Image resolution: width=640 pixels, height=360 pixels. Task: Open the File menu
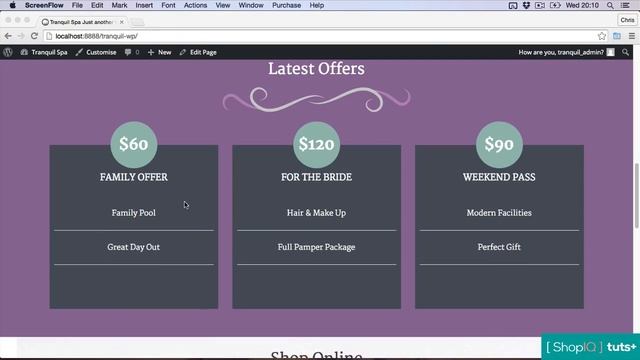(77, 5)
